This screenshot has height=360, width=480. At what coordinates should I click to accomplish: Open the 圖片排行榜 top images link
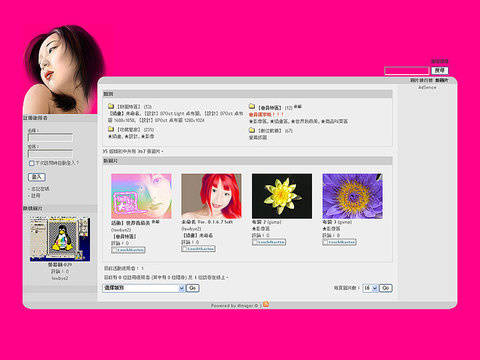point(421,80)
